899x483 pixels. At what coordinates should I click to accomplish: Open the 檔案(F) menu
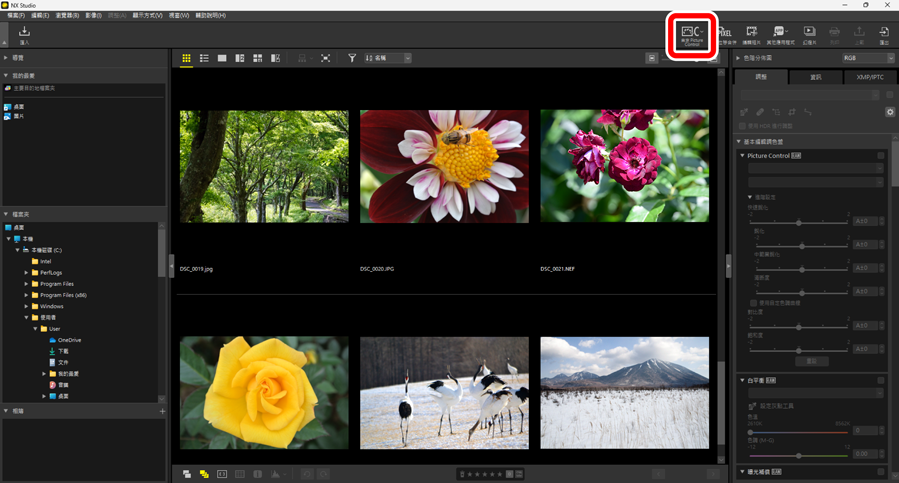tap(16, 16)
